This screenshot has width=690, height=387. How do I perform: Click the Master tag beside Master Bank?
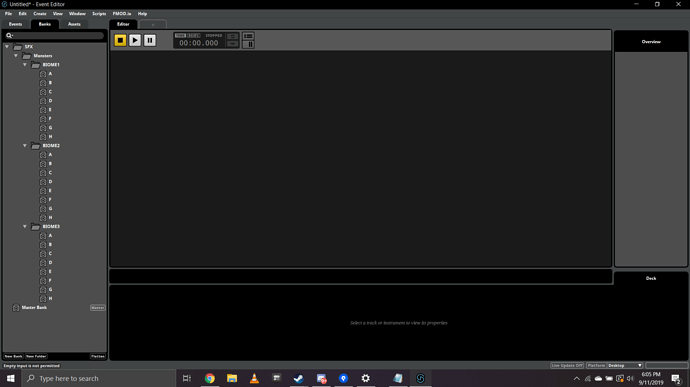tap(98, 308)
